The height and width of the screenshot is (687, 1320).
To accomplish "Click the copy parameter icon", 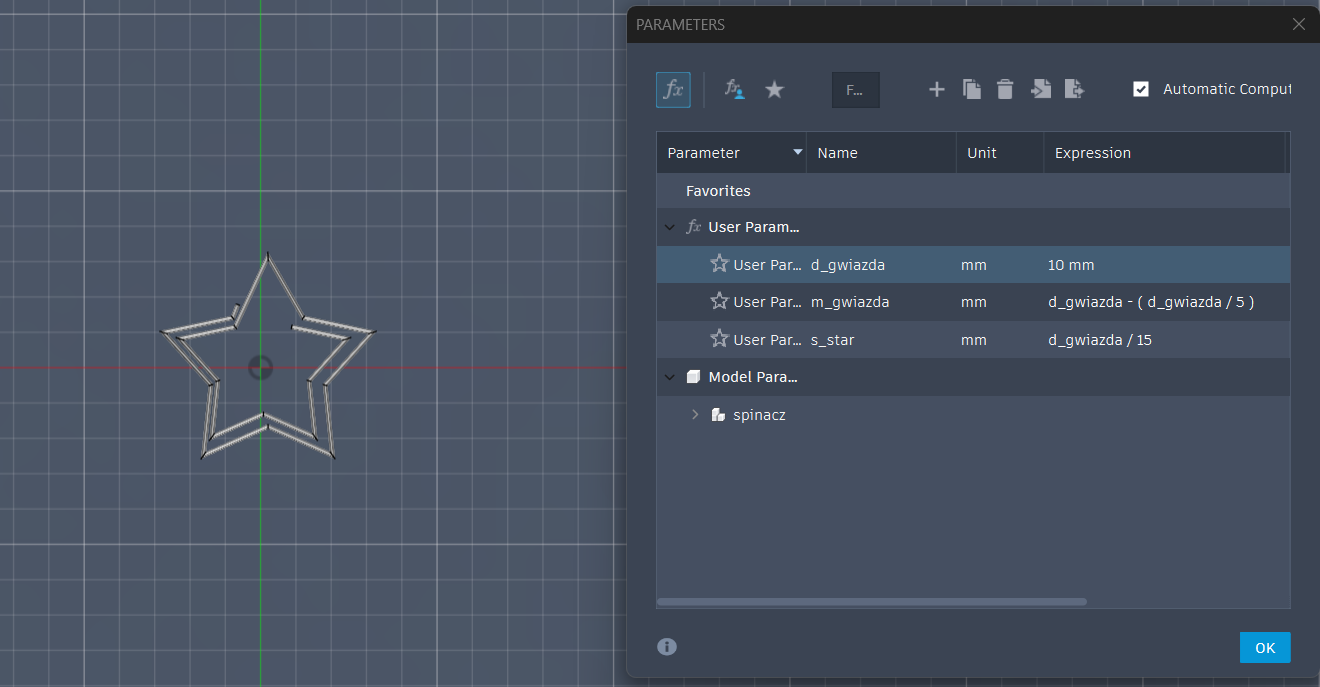I will tap(971, 90).
